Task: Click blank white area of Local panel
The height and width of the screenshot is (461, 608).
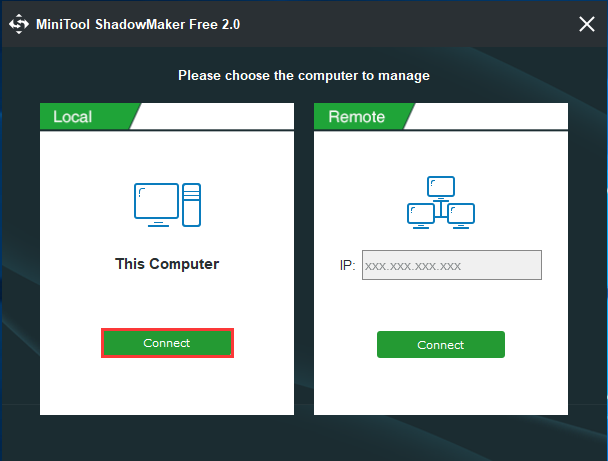Action: click(167, 388)
